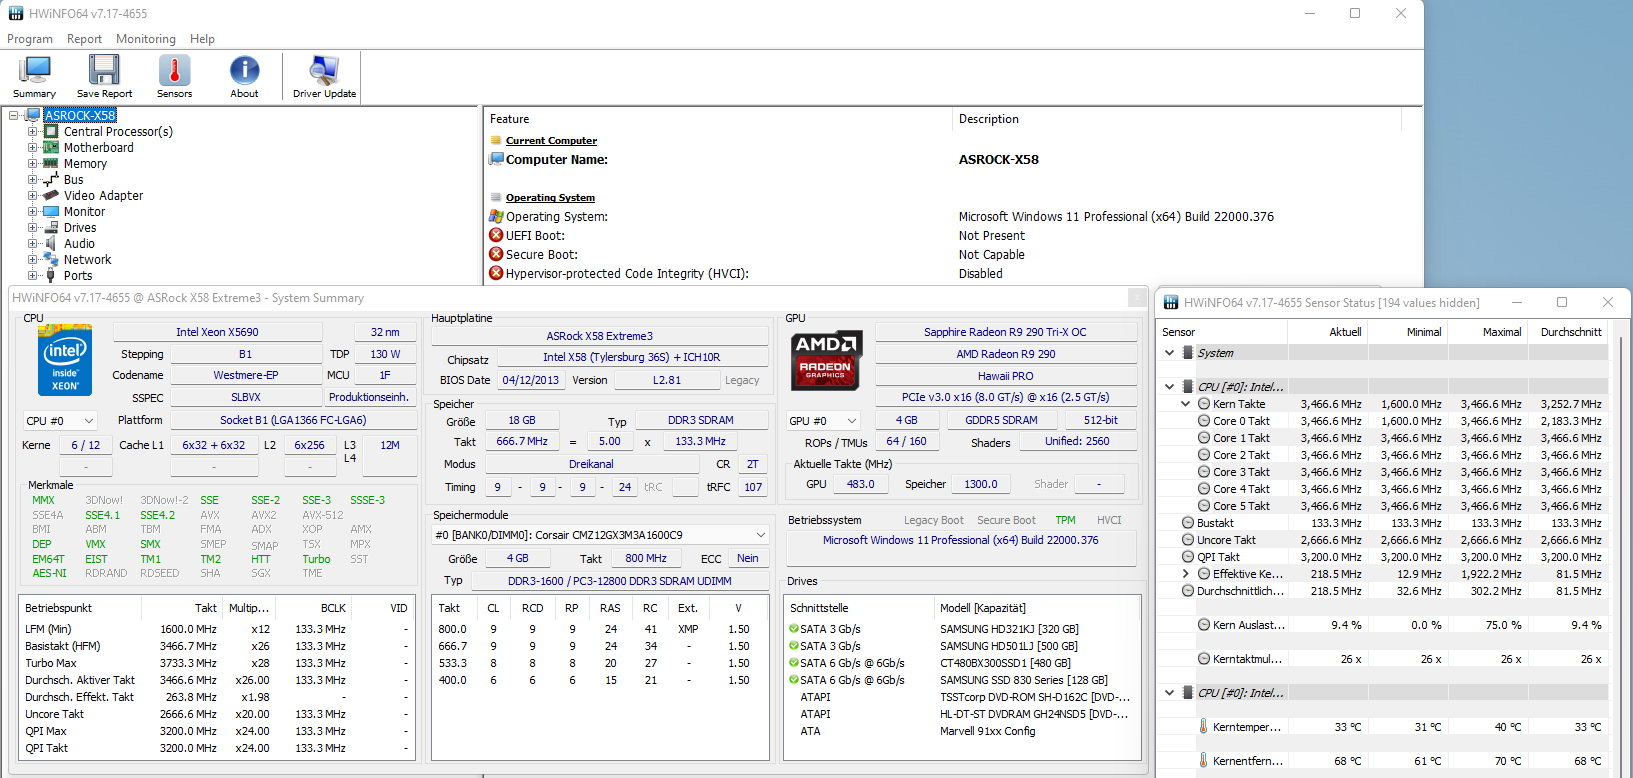Collapse first CPU [#0]: Intel sensor group
This screenshot has width=1633, height=778.
coord(1169,387)
